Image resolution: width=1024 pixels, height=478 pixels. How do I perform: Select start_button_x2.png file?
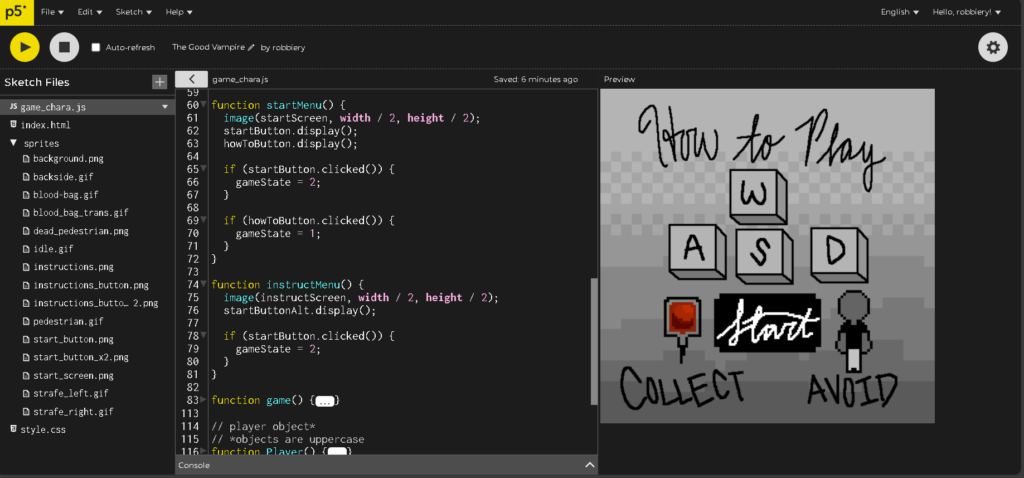pos(81,357)
